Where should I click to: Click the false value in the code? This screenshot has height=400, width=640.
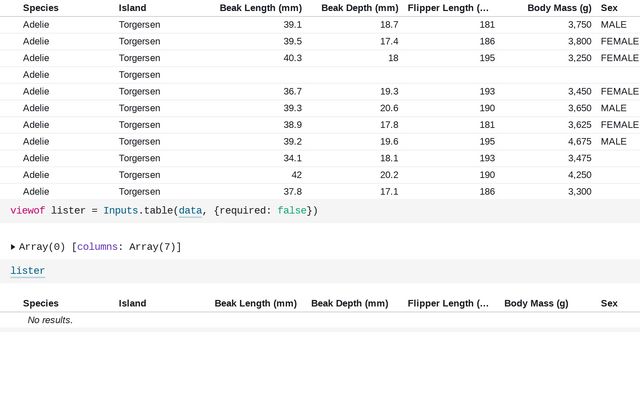[x=292, y=211]
